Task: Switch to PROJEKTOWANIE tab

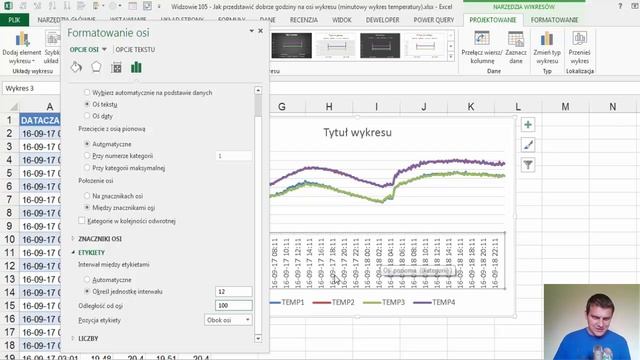Action: click(x=493, y=20)
